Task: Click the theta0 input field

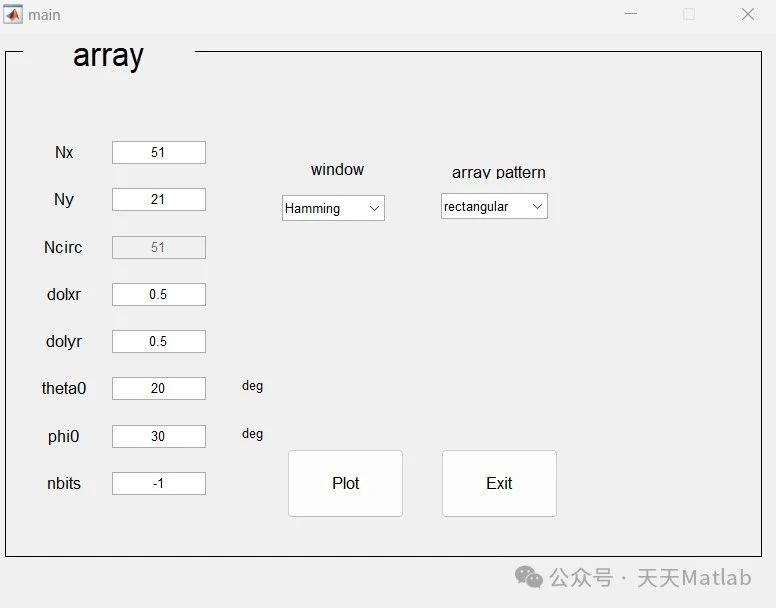Action: click(x=159, y=388)
